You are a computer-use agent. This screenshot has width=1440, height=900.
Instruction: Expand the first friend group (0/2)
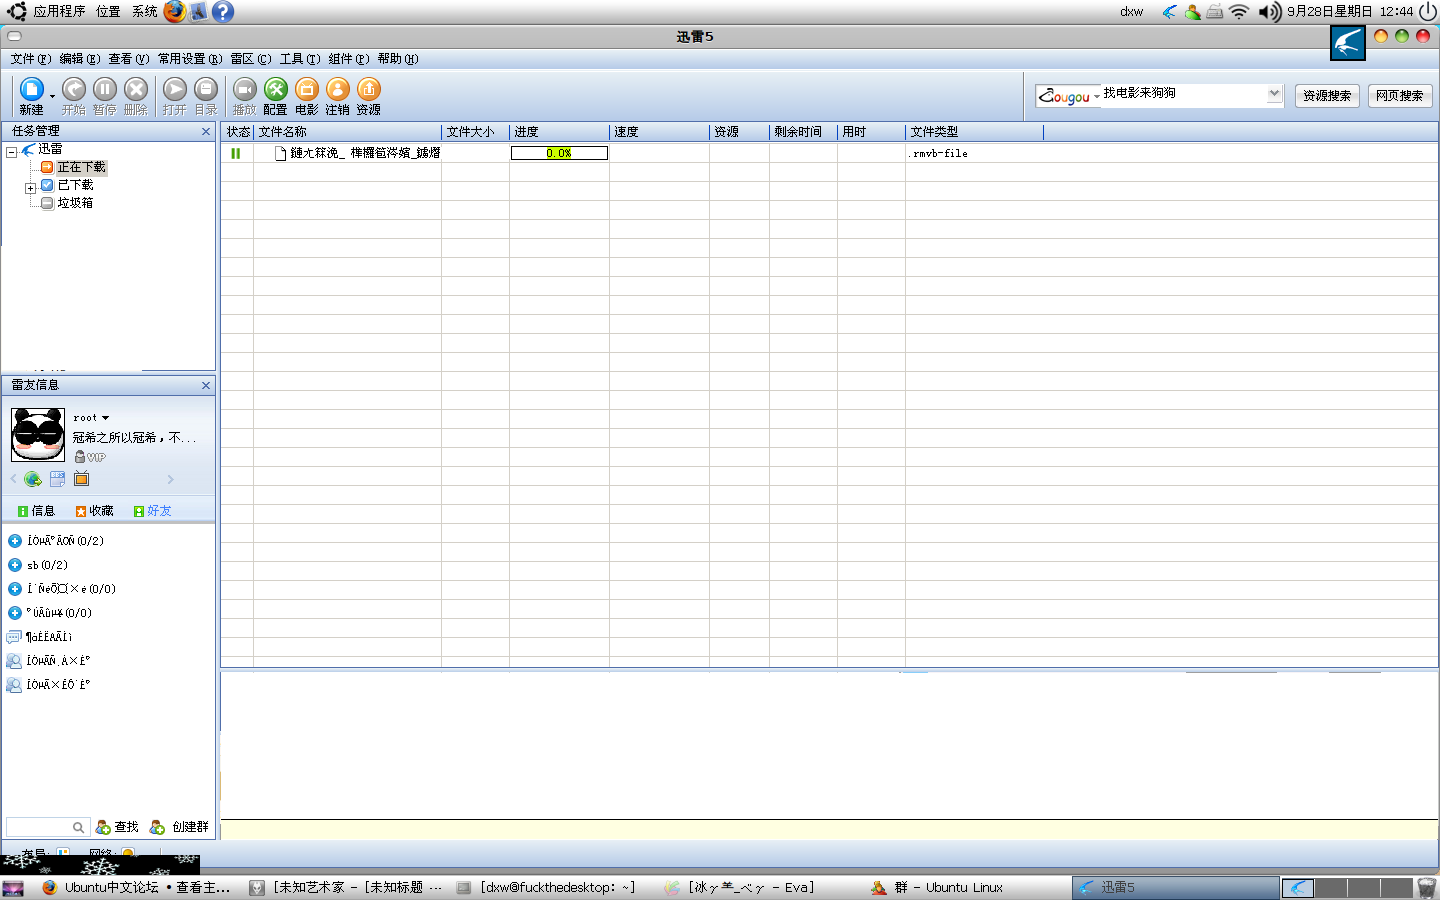point(15,541)
